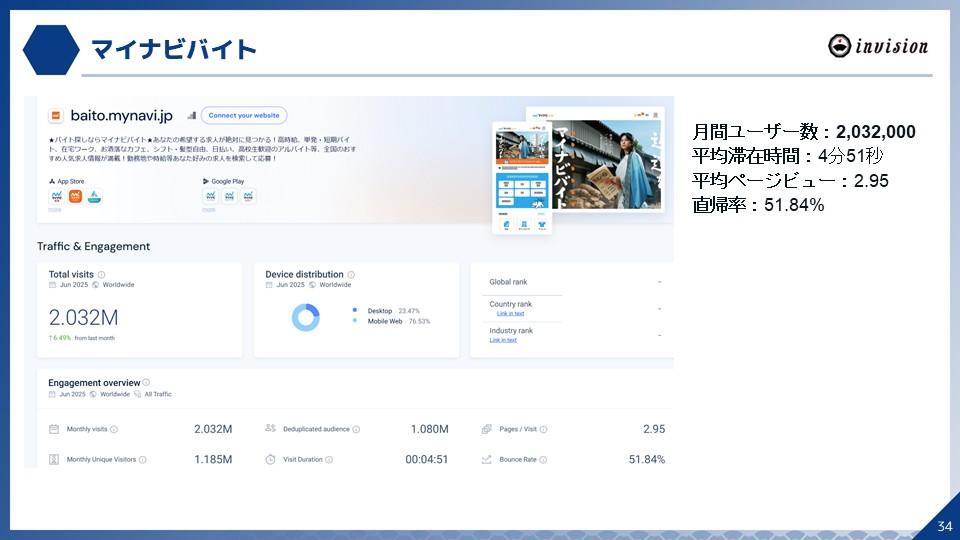
Task: Click the blue hexagon beside the title
Action: 51,50
